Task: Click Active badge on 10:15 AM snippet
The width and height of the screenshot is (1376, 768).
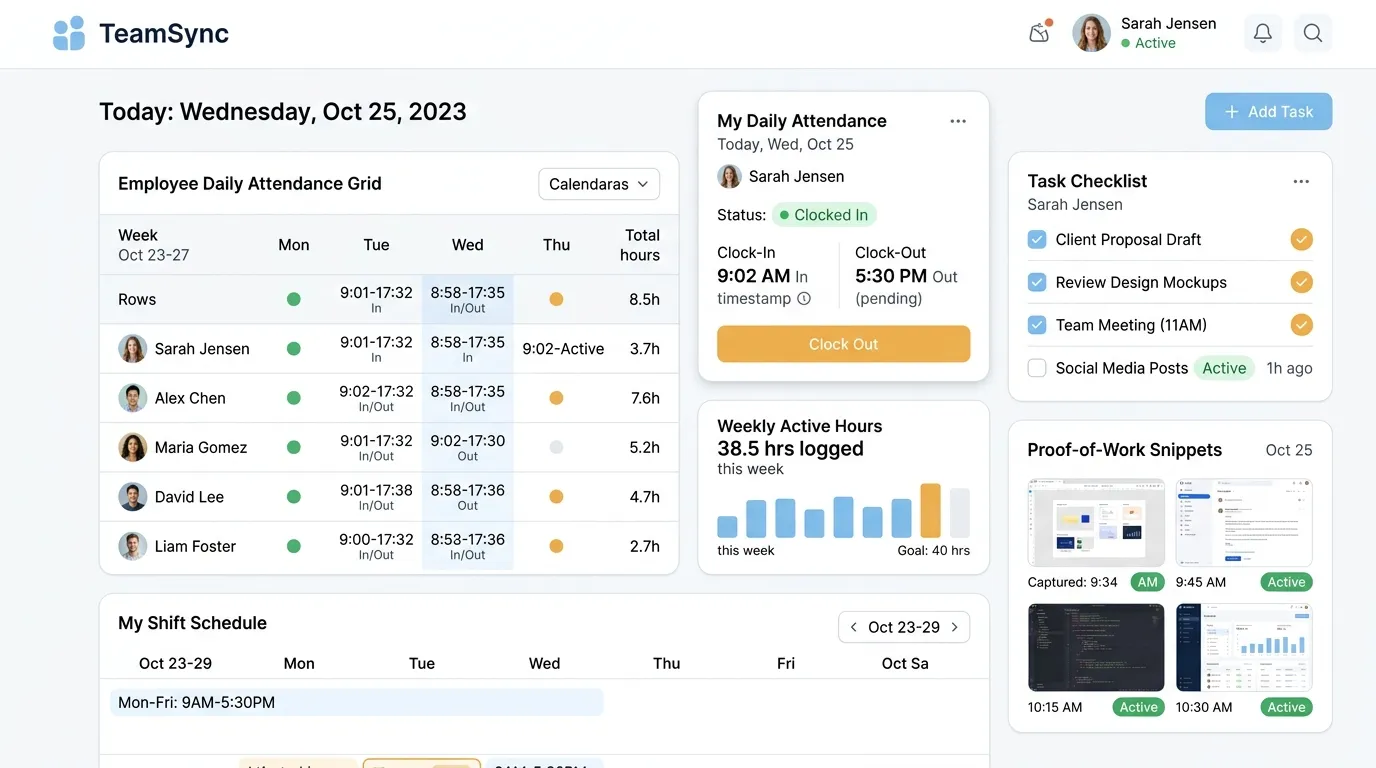Action: click(x=1138, y=707)
